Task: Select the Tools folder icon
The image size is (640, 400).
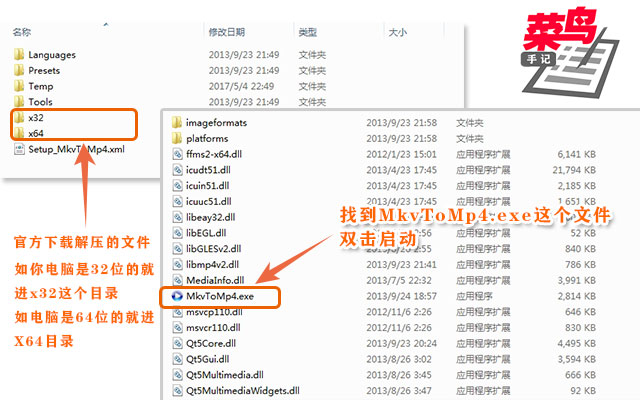Action: (x=19, y=102)
